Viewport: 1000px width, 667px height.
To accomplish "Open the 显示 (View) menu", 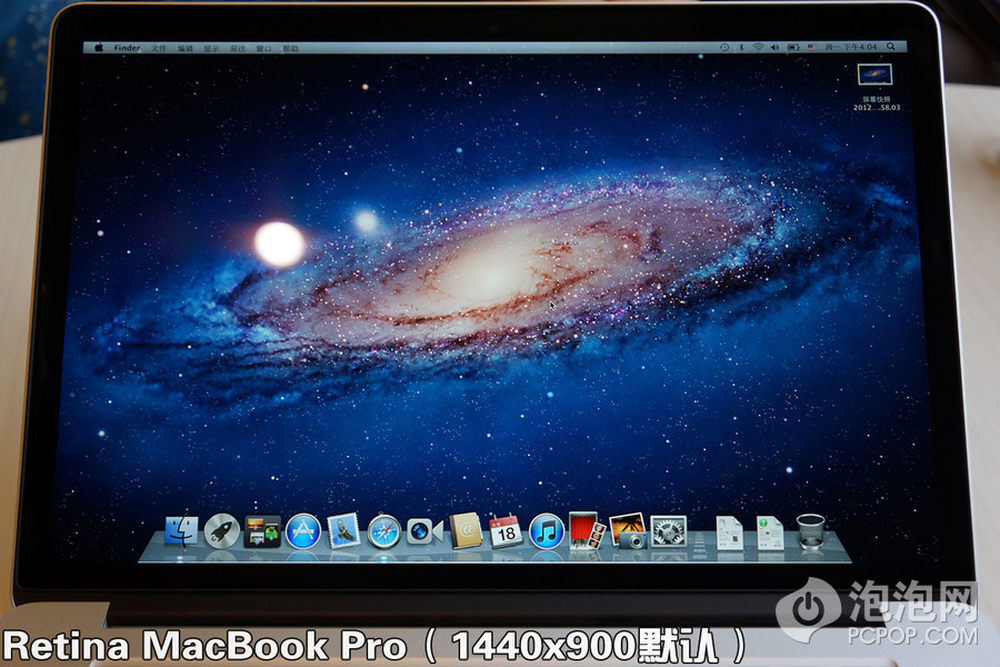I will point(211,48).
